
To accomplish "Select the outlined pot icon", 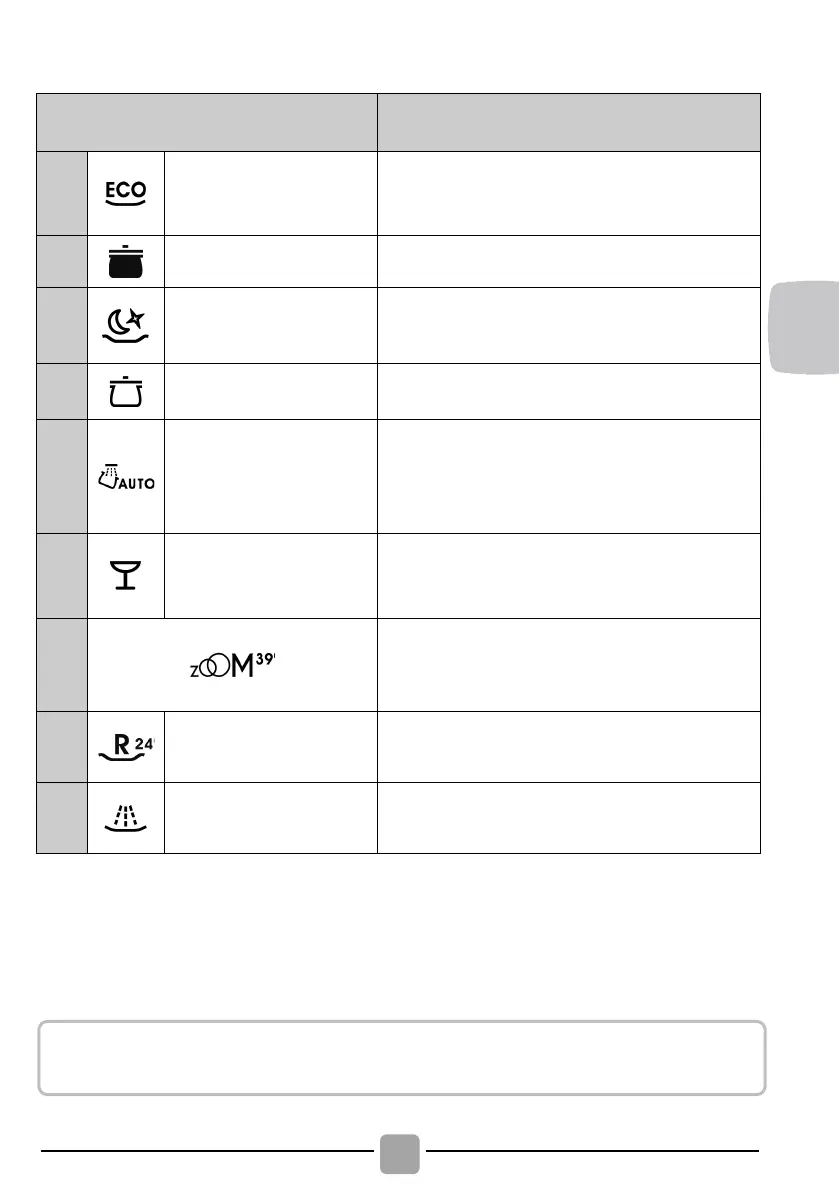I will (x=126, y=391).
